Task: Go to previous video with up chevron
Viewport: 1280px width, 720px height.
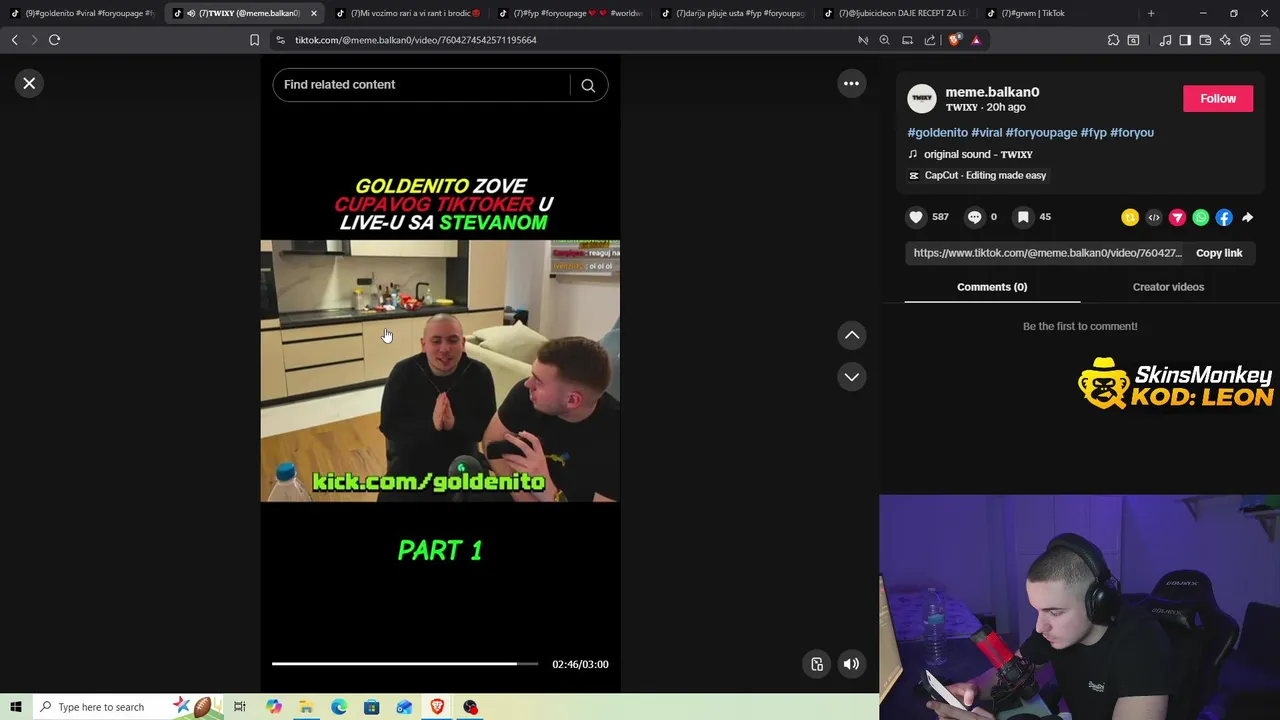Action: coord(851,335)
